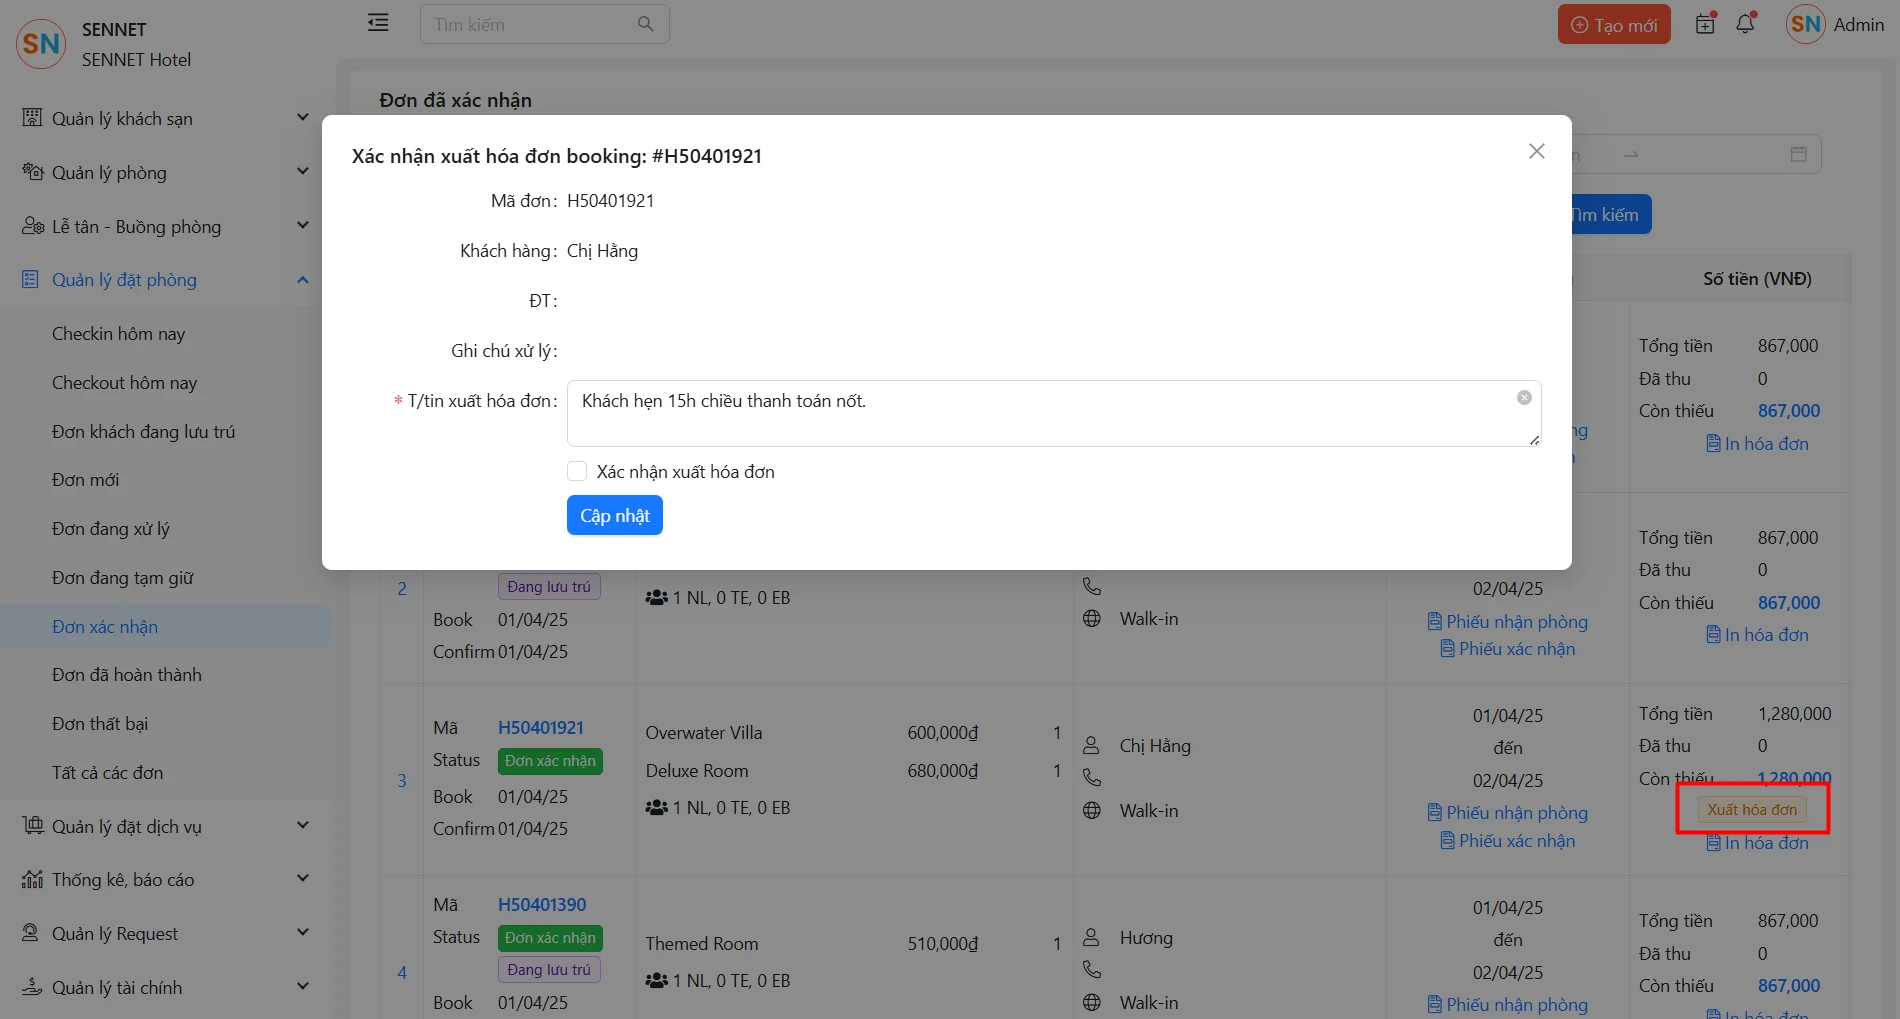Open the calendar icon in header
The image size is (1900, 1019).
click(1706, 24)
